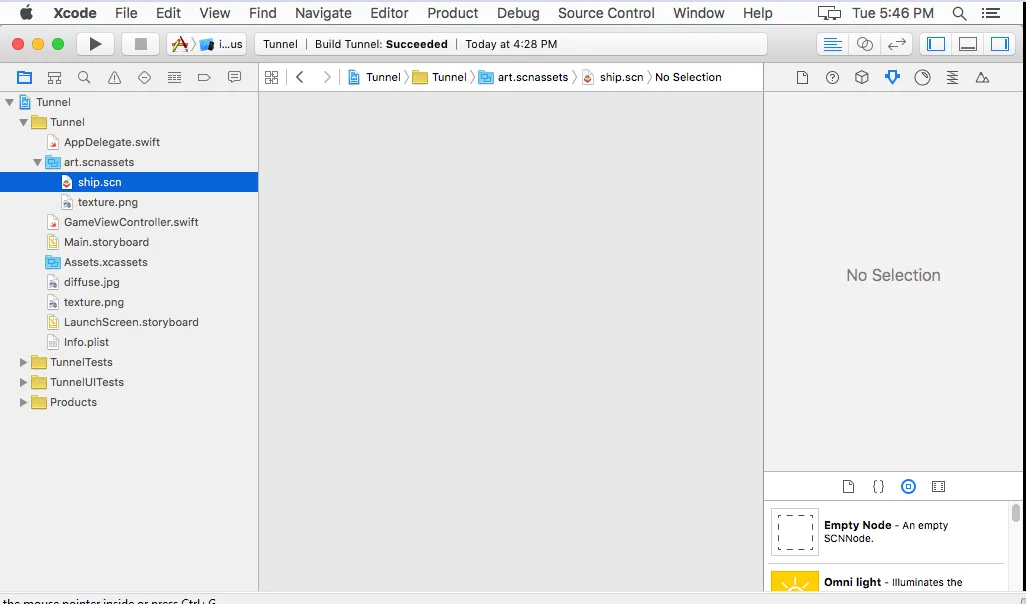Open the Apple menu
The image size is (1026, 604).
pos(26,12)
